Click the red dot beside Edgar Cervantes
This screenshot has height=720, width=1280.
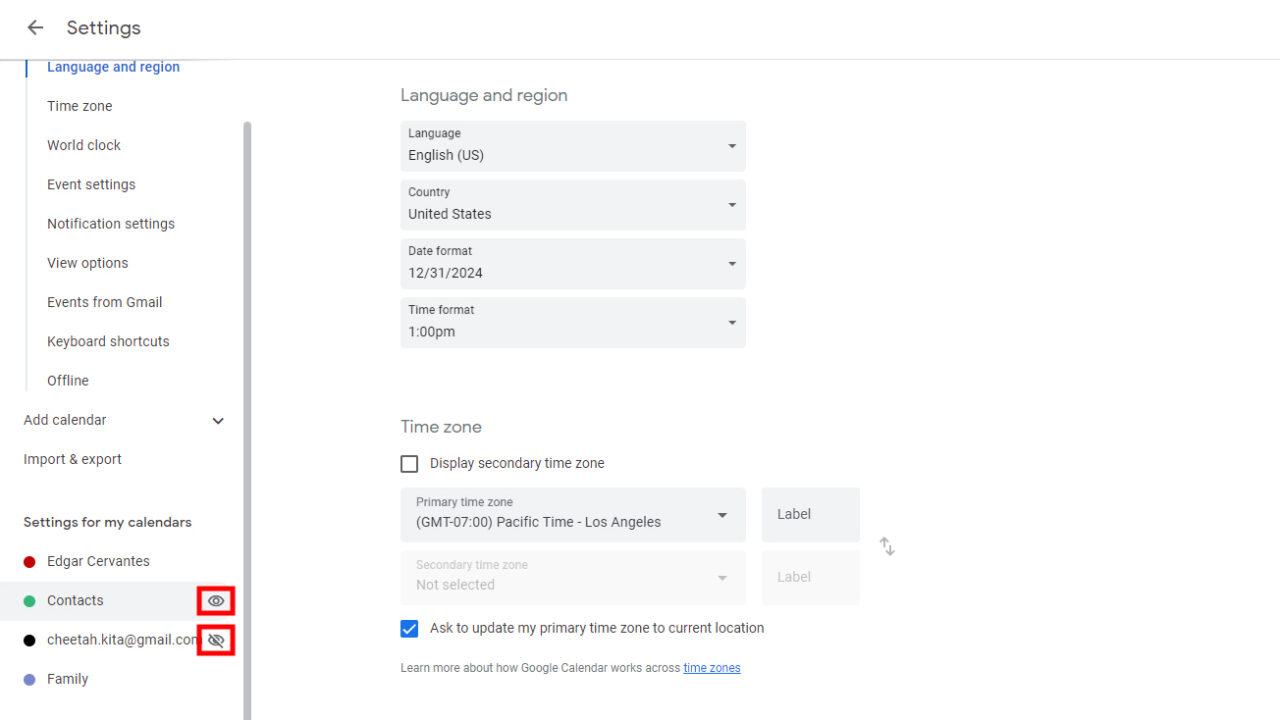[29, 562]
